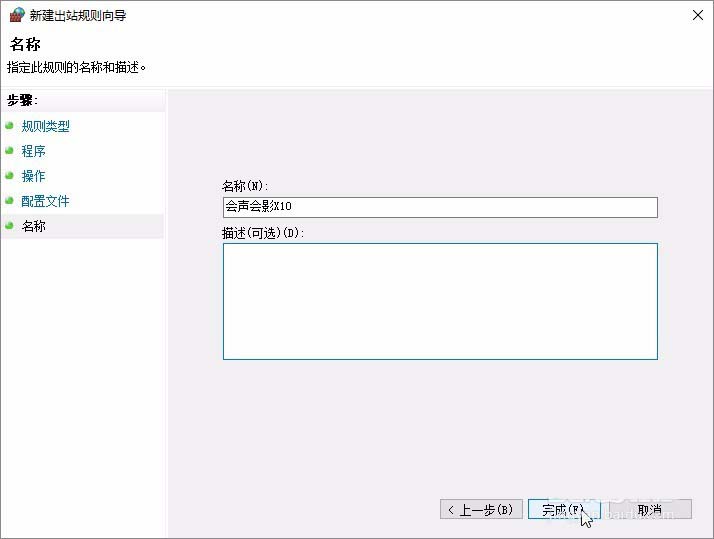Screen dimensions: 714x539
Task: Click the bold 名称 page heading
Action: (x=25, y=44)
